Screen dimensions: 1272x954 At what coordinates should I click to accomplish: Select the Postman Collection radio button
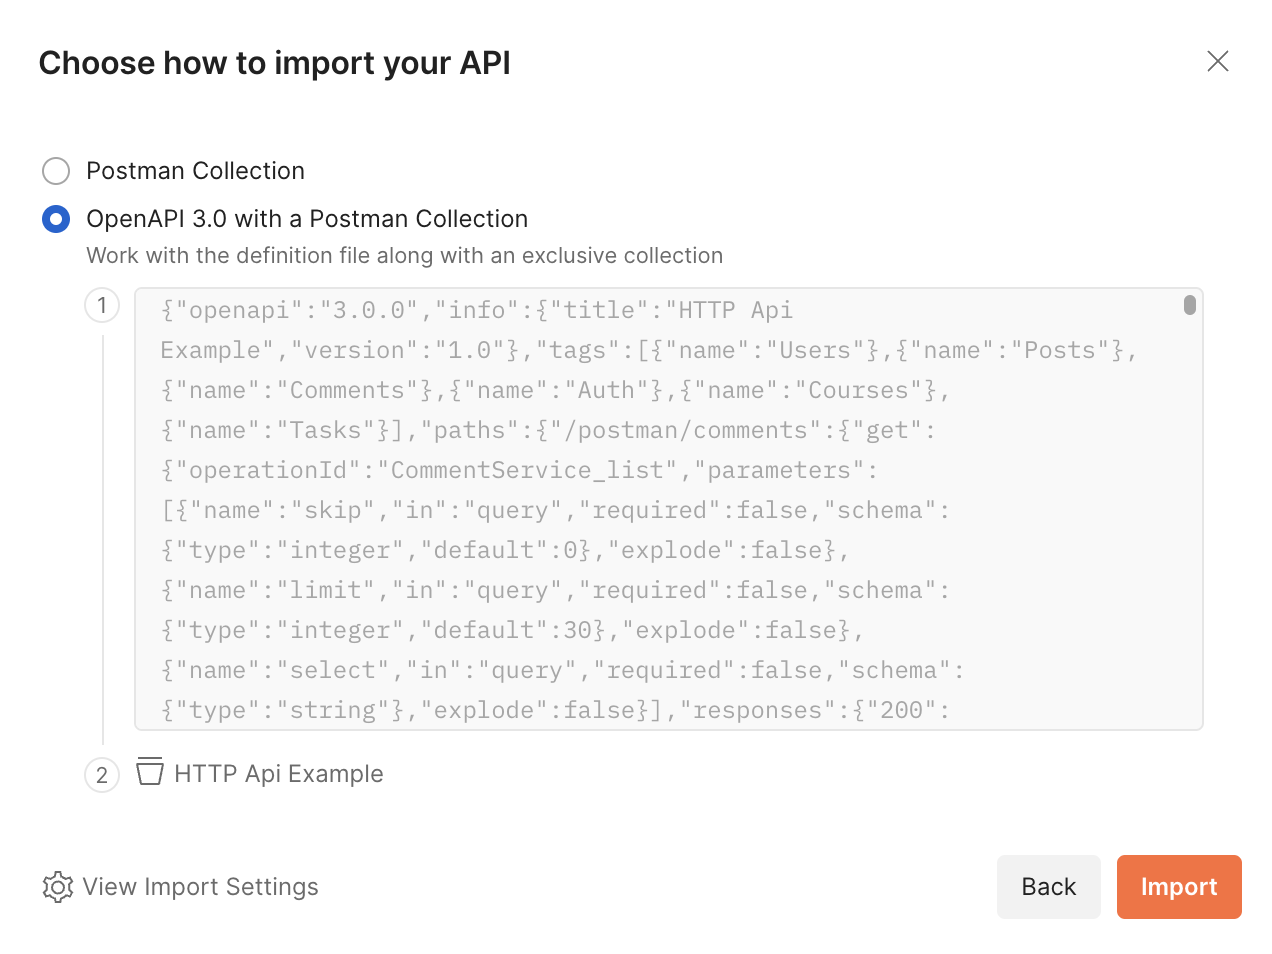pyautogui.click(x=56, y=171)
